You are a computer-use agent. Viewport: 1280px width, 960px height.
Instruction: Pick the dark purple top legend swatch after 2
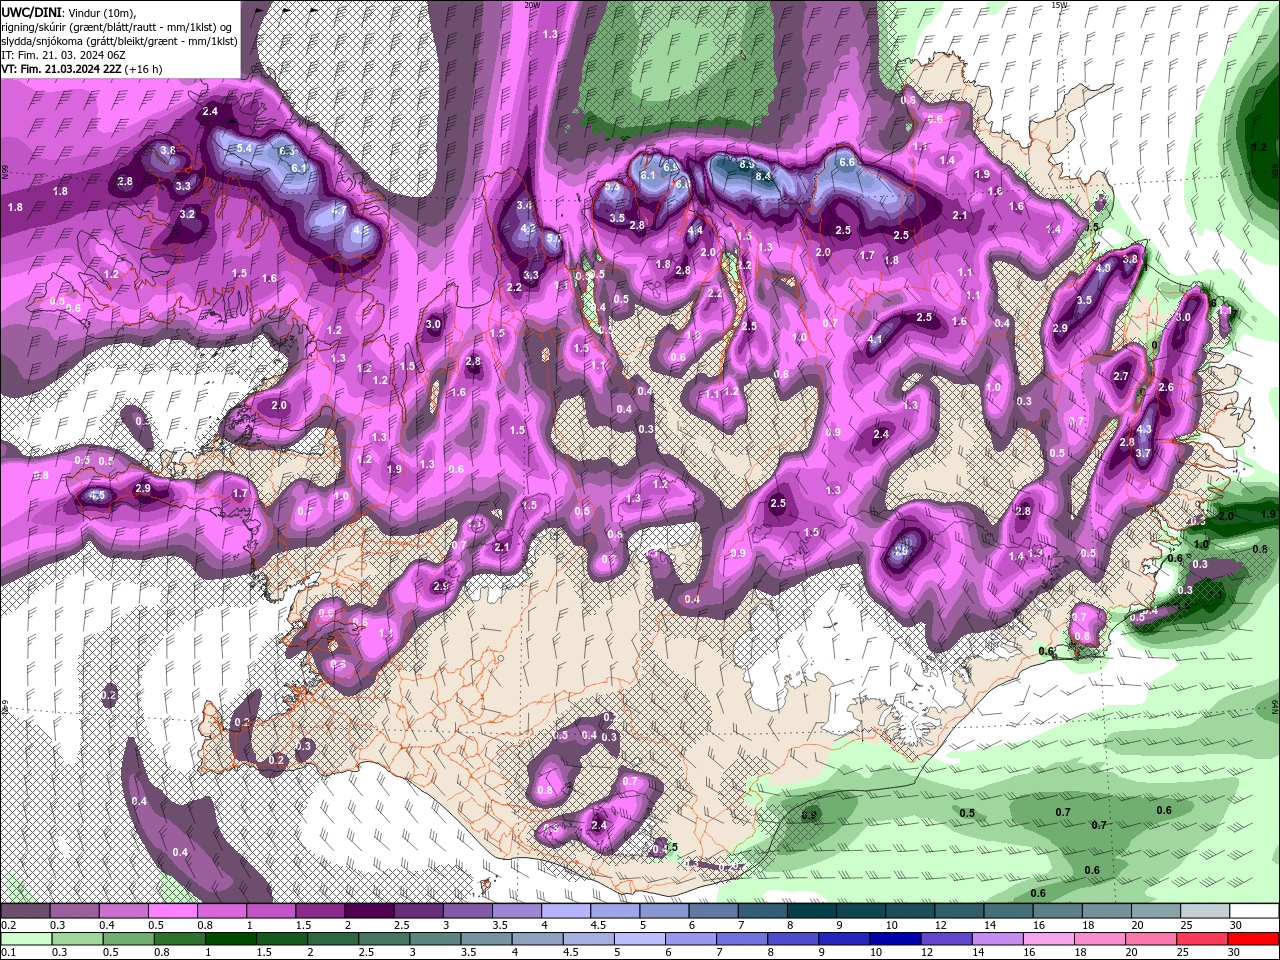point(369,911)
